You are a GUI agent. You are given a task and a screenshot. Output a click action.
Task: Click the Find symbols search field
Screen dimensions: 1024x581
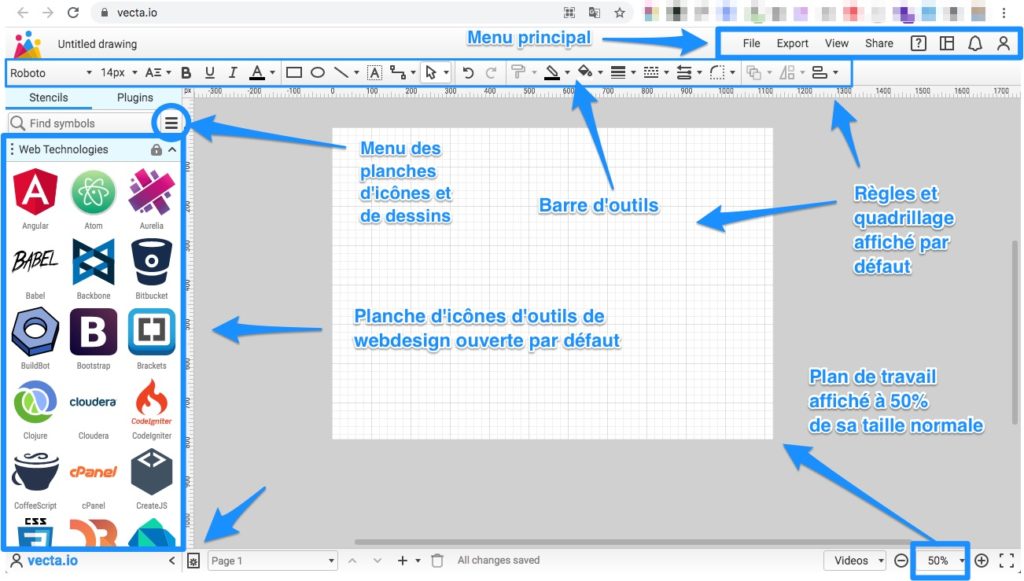[80, 123]
